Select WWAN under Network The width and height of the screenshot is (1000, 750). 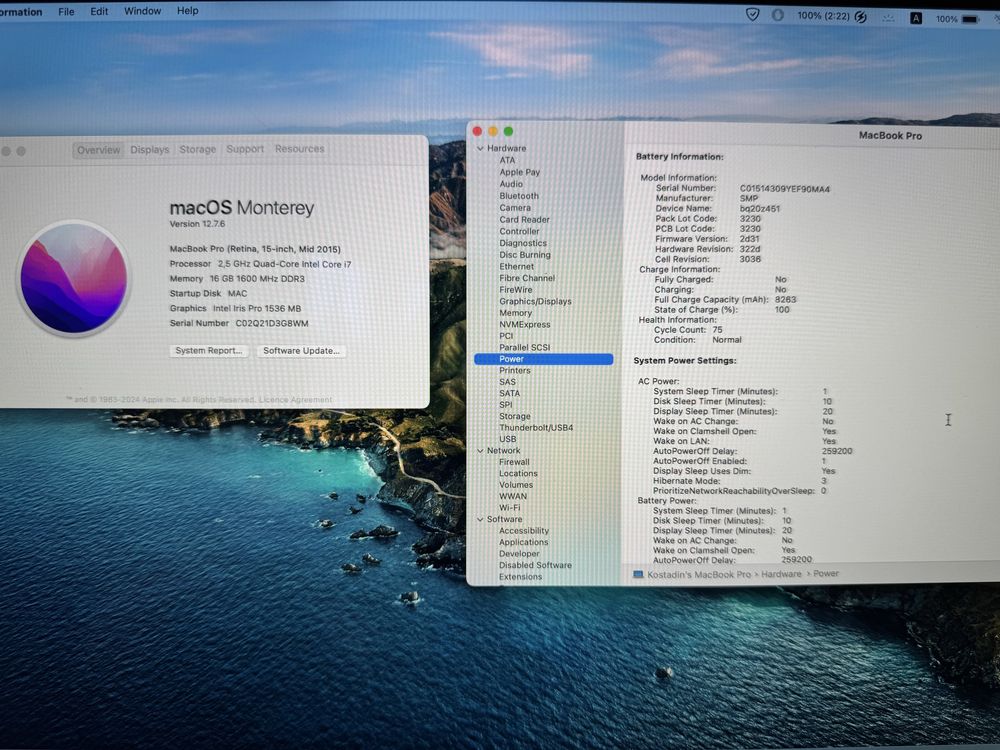click(x=513, y=497)
